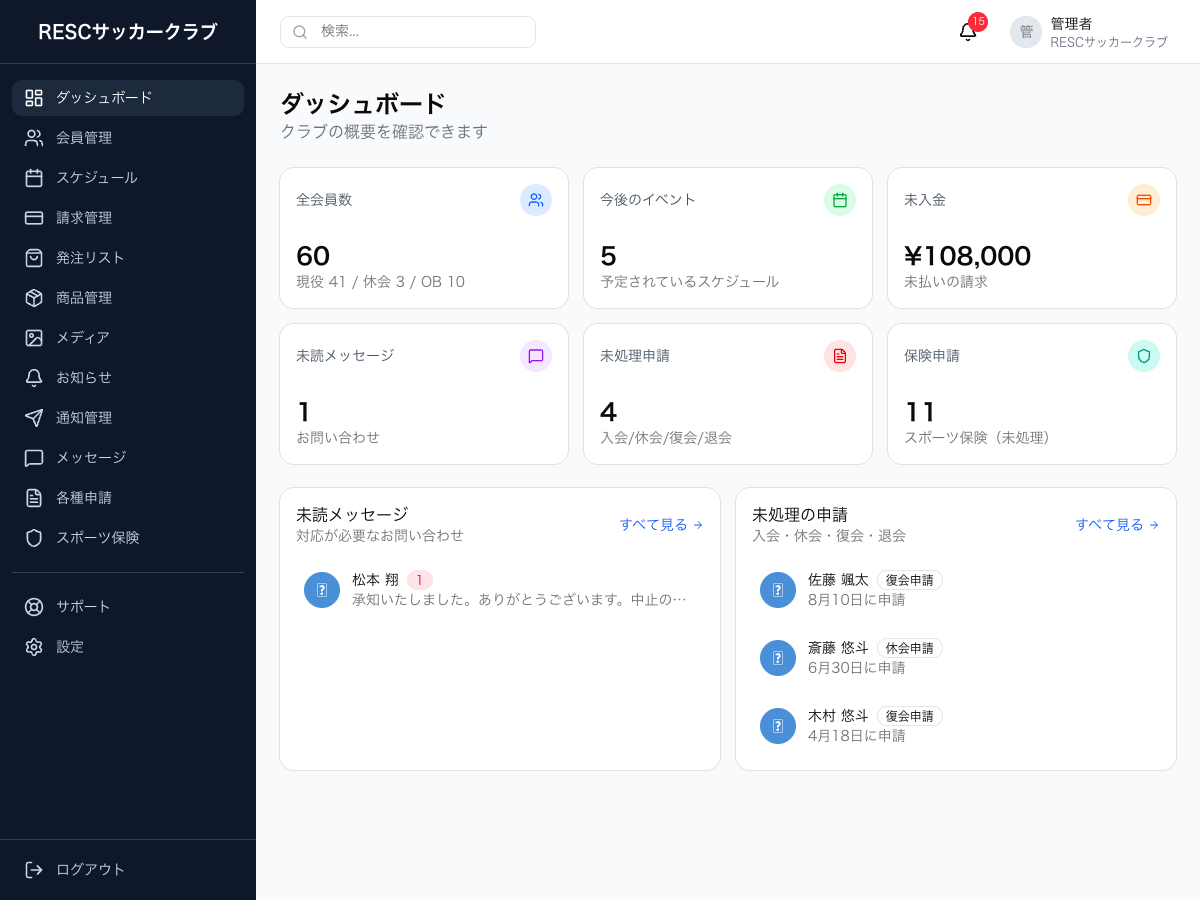Click the メッセージ speech bubble icon in sidebar

(34, 458)
